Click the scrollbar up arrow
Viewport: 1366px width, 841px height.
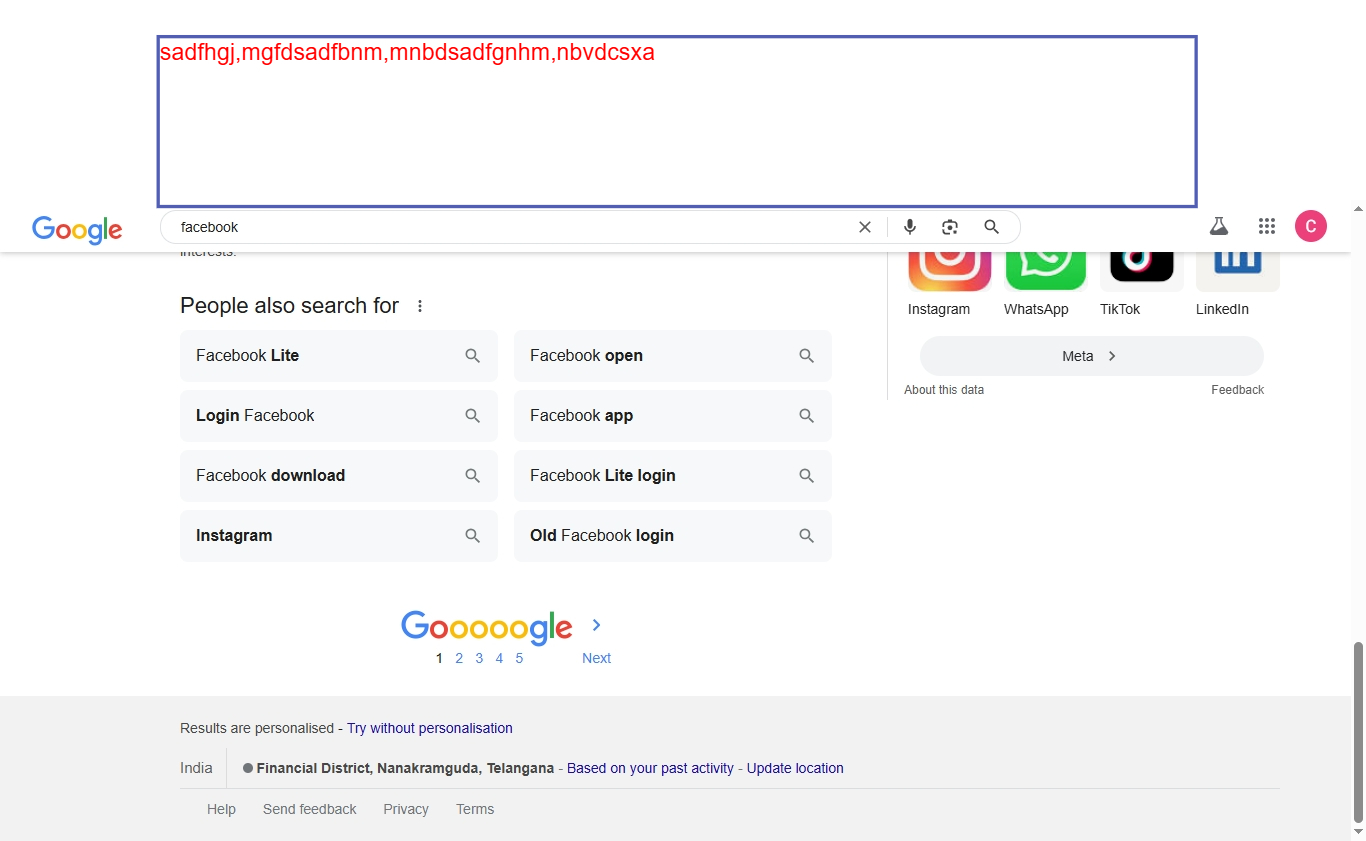click(x=1358, y=209)
